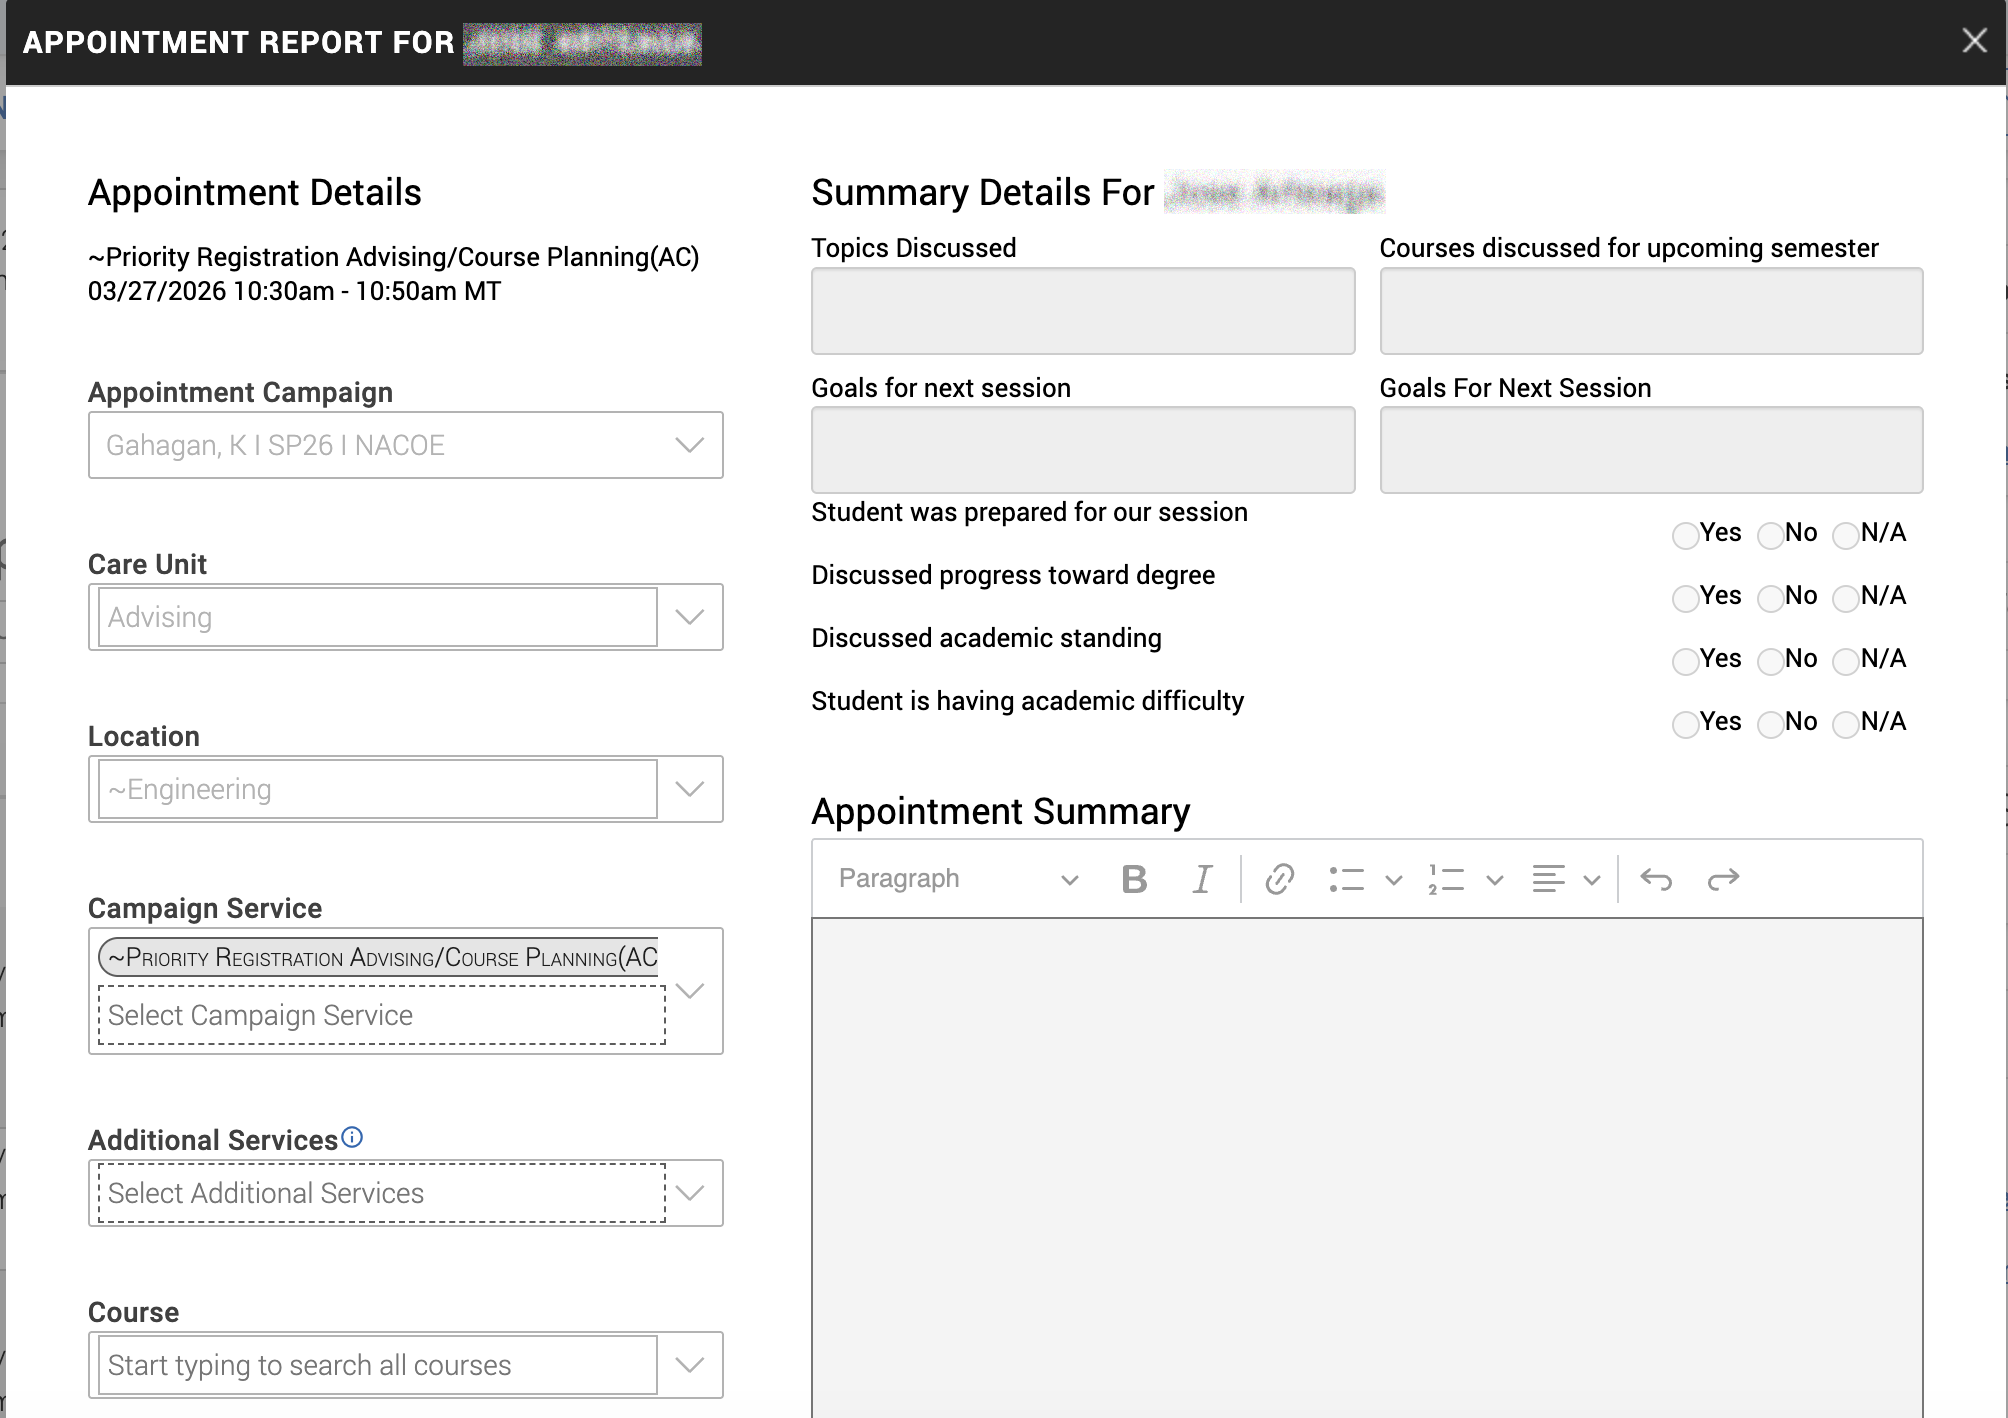Apply bulleted list in summary editor

pos(1346,879)
